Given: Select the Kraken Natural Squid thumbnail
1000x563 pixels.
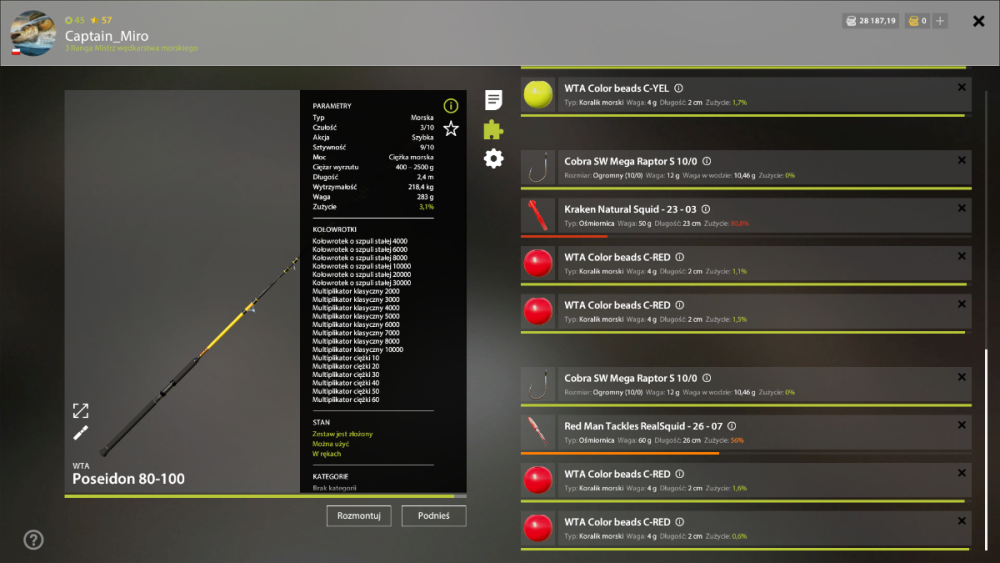Looking at the screenshot, I should coord(538,216).
